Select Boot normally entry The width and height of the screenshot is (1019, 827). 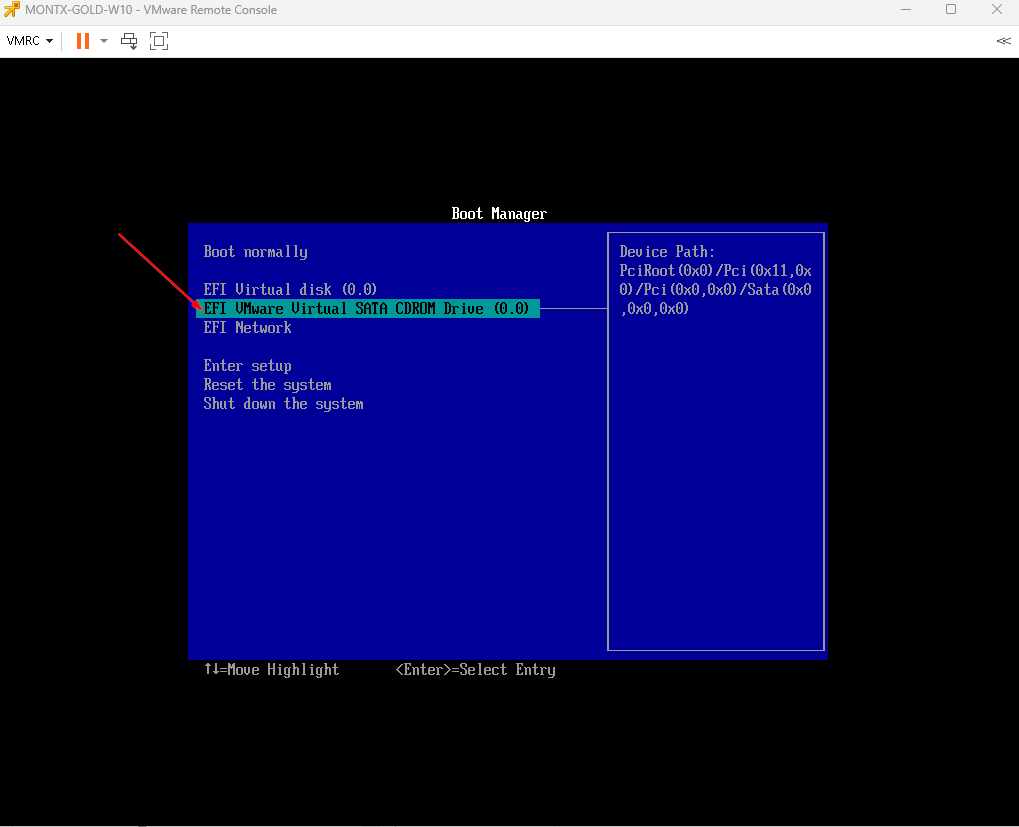point(255,252)
